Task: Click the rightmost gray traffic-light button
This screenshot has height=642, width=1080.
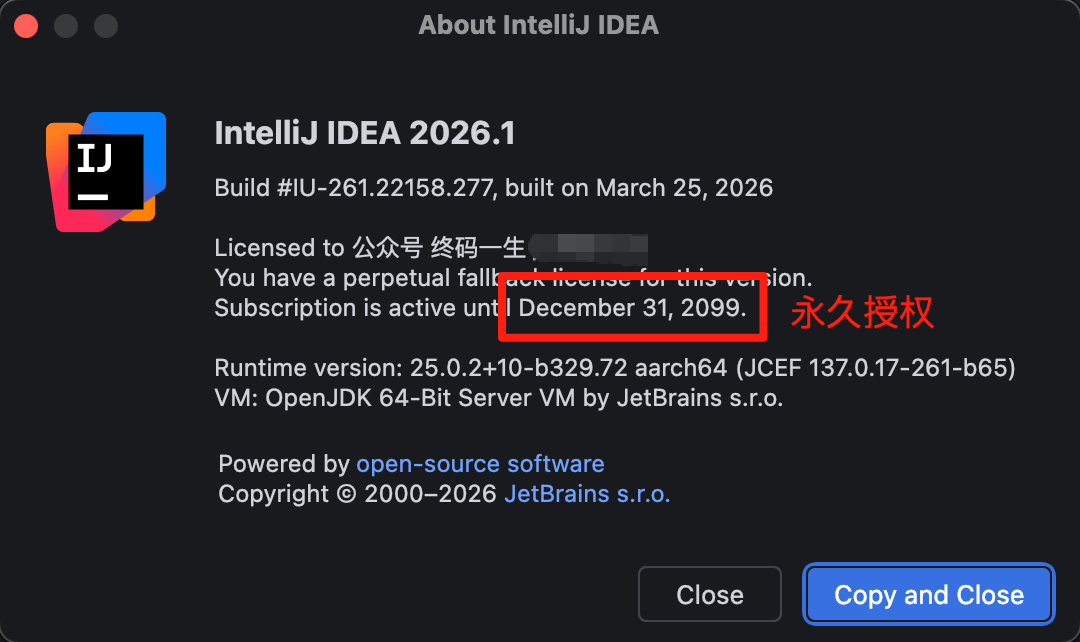Action: click(108, 25)
